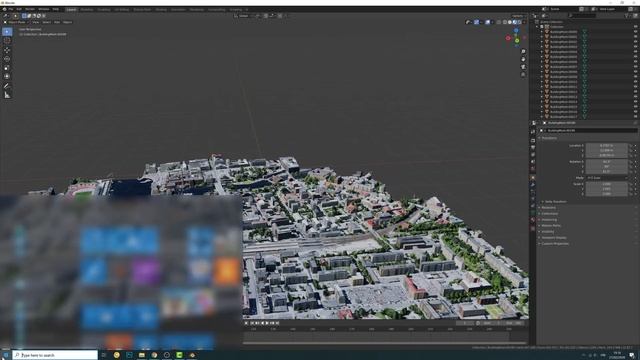Switch to the UV Editing workspace tab
640x360 pixels.
click(122, 9)
